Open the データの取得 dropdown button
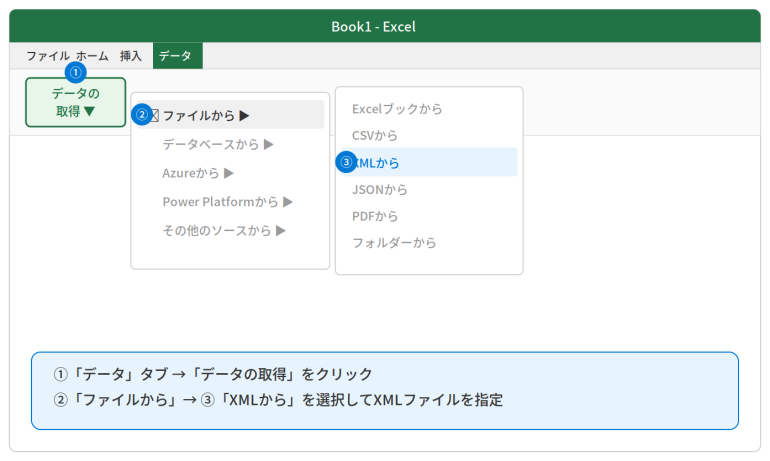Viewport: 770px width, 461px height. [76, 102]
